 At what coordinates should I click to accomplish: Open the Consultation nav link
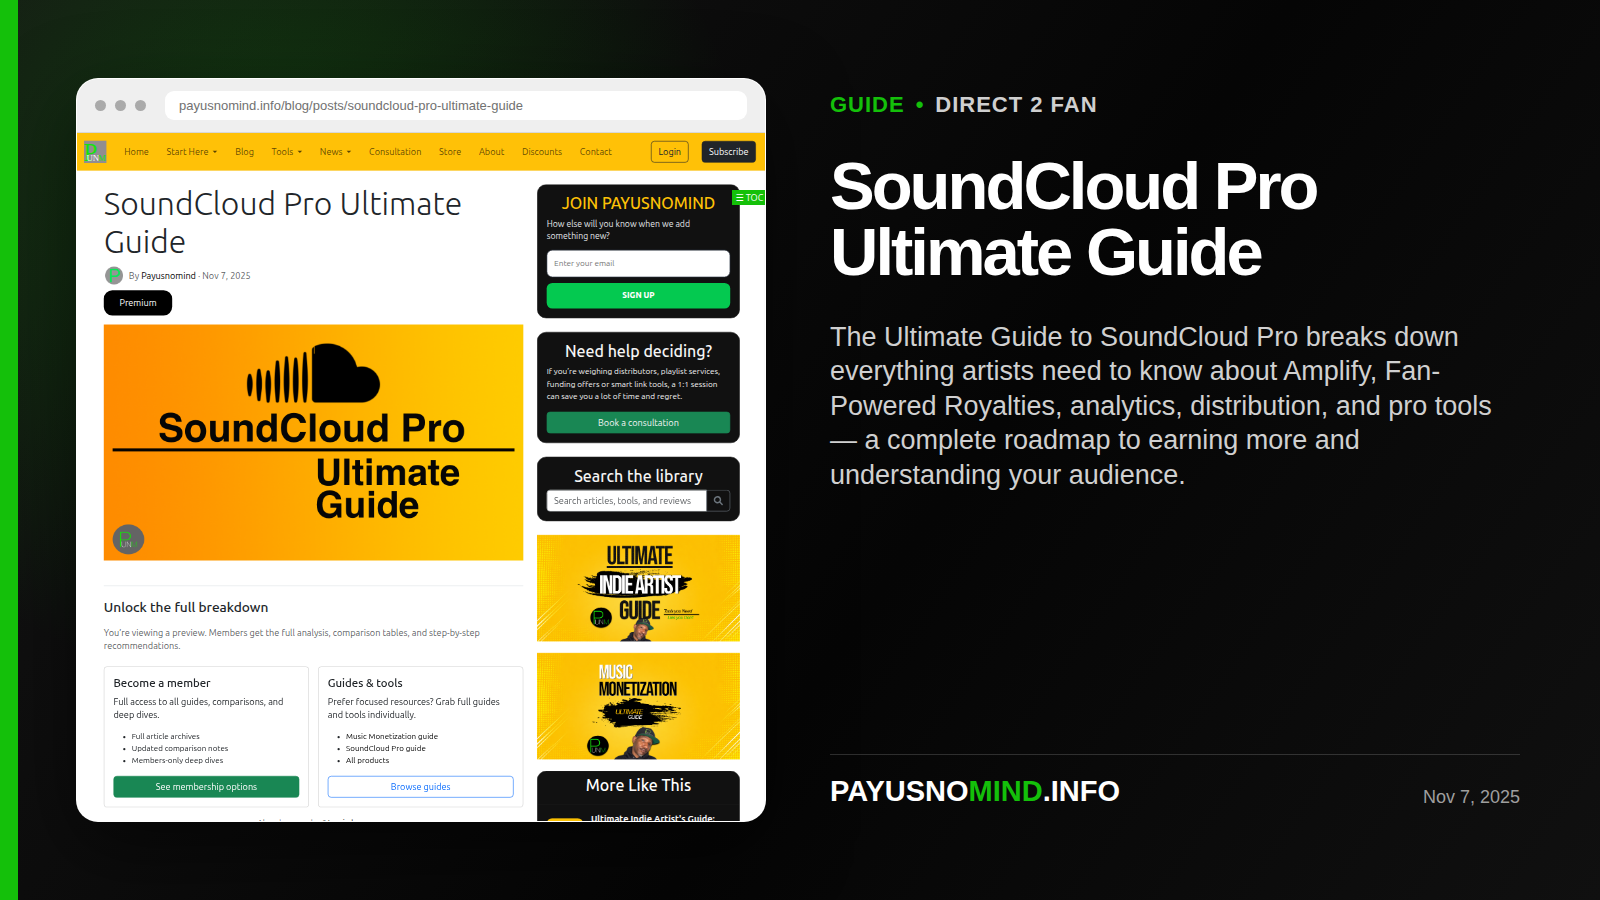click(x=395, y=152)
